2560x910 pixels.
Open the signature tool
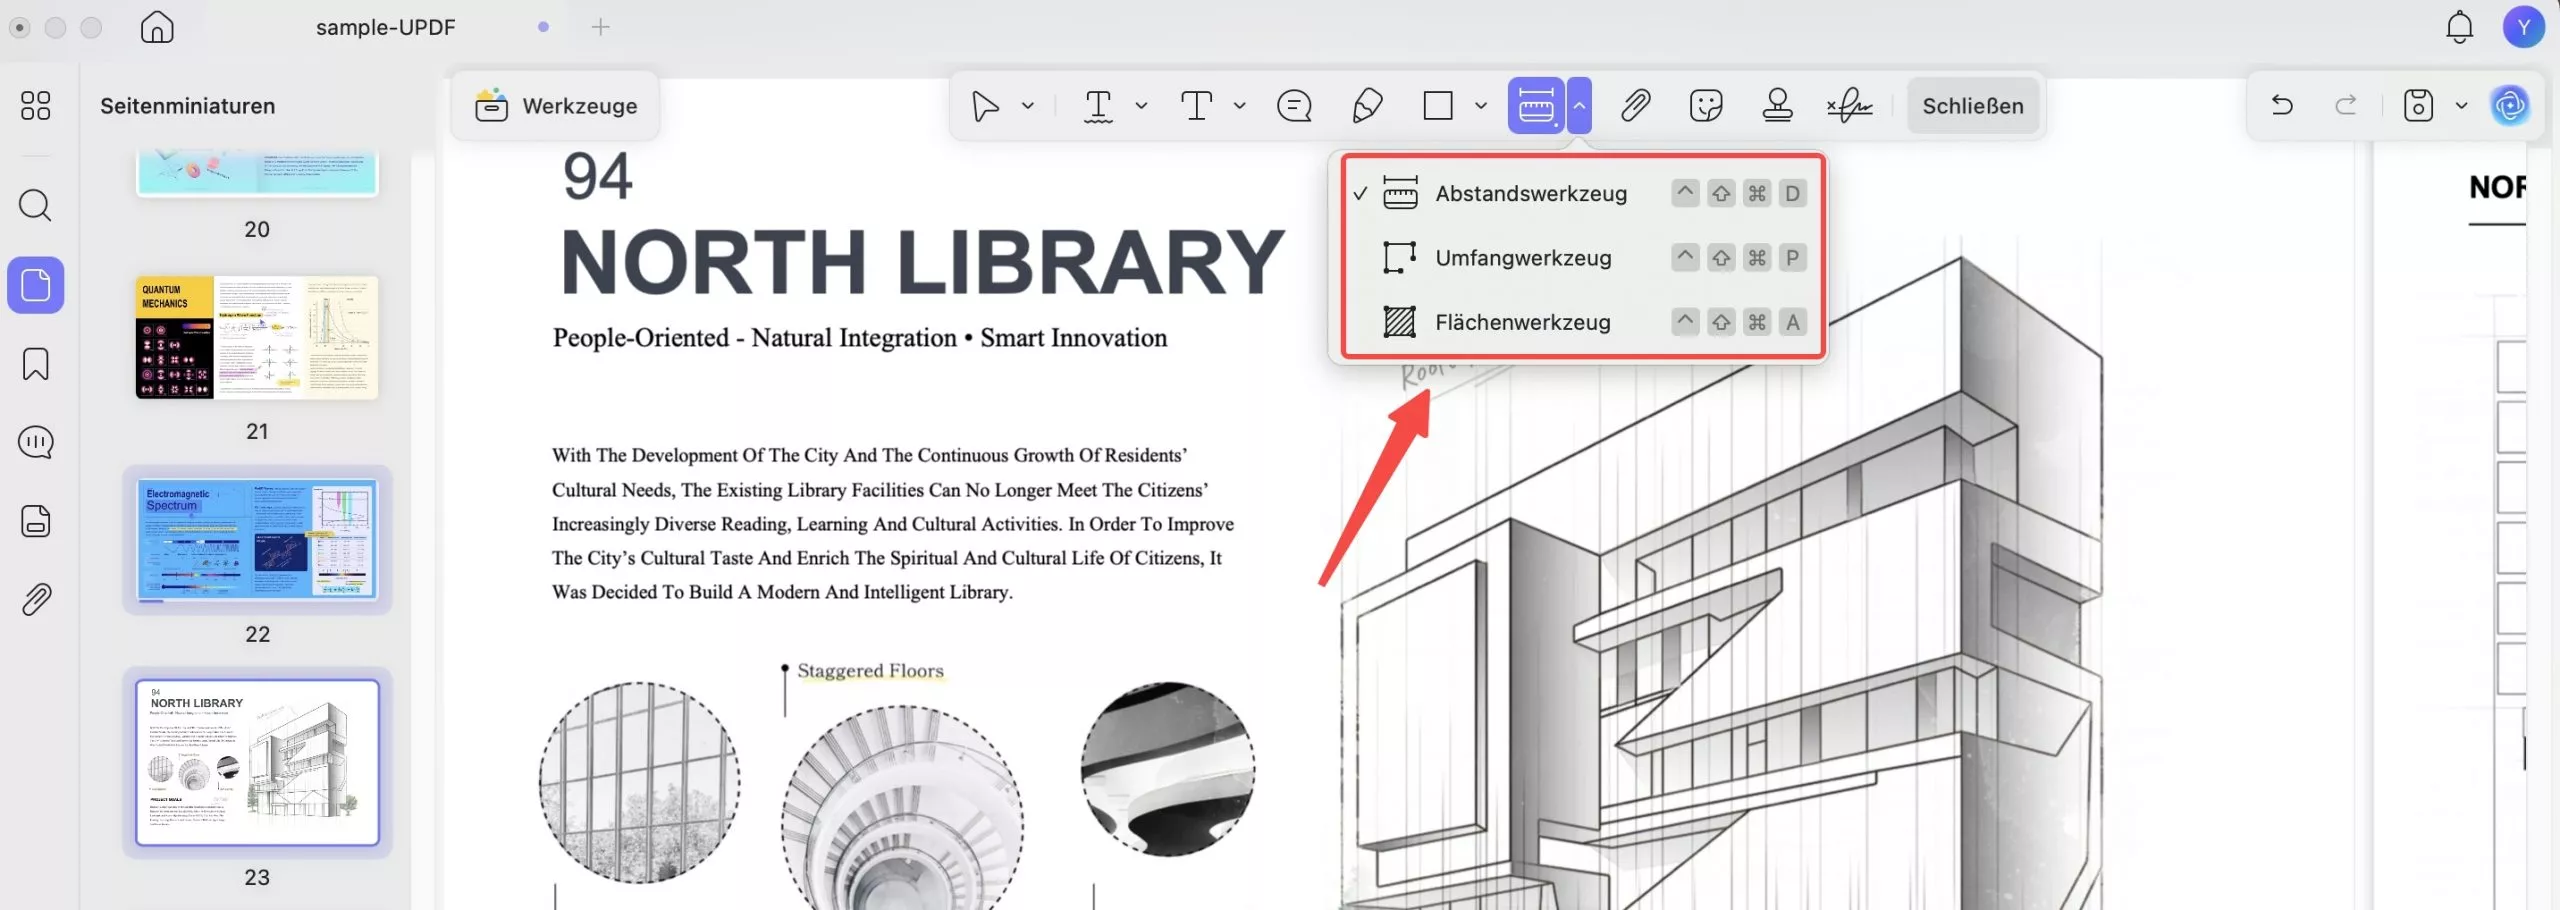pyautogui.click(x=1849, y=105)
